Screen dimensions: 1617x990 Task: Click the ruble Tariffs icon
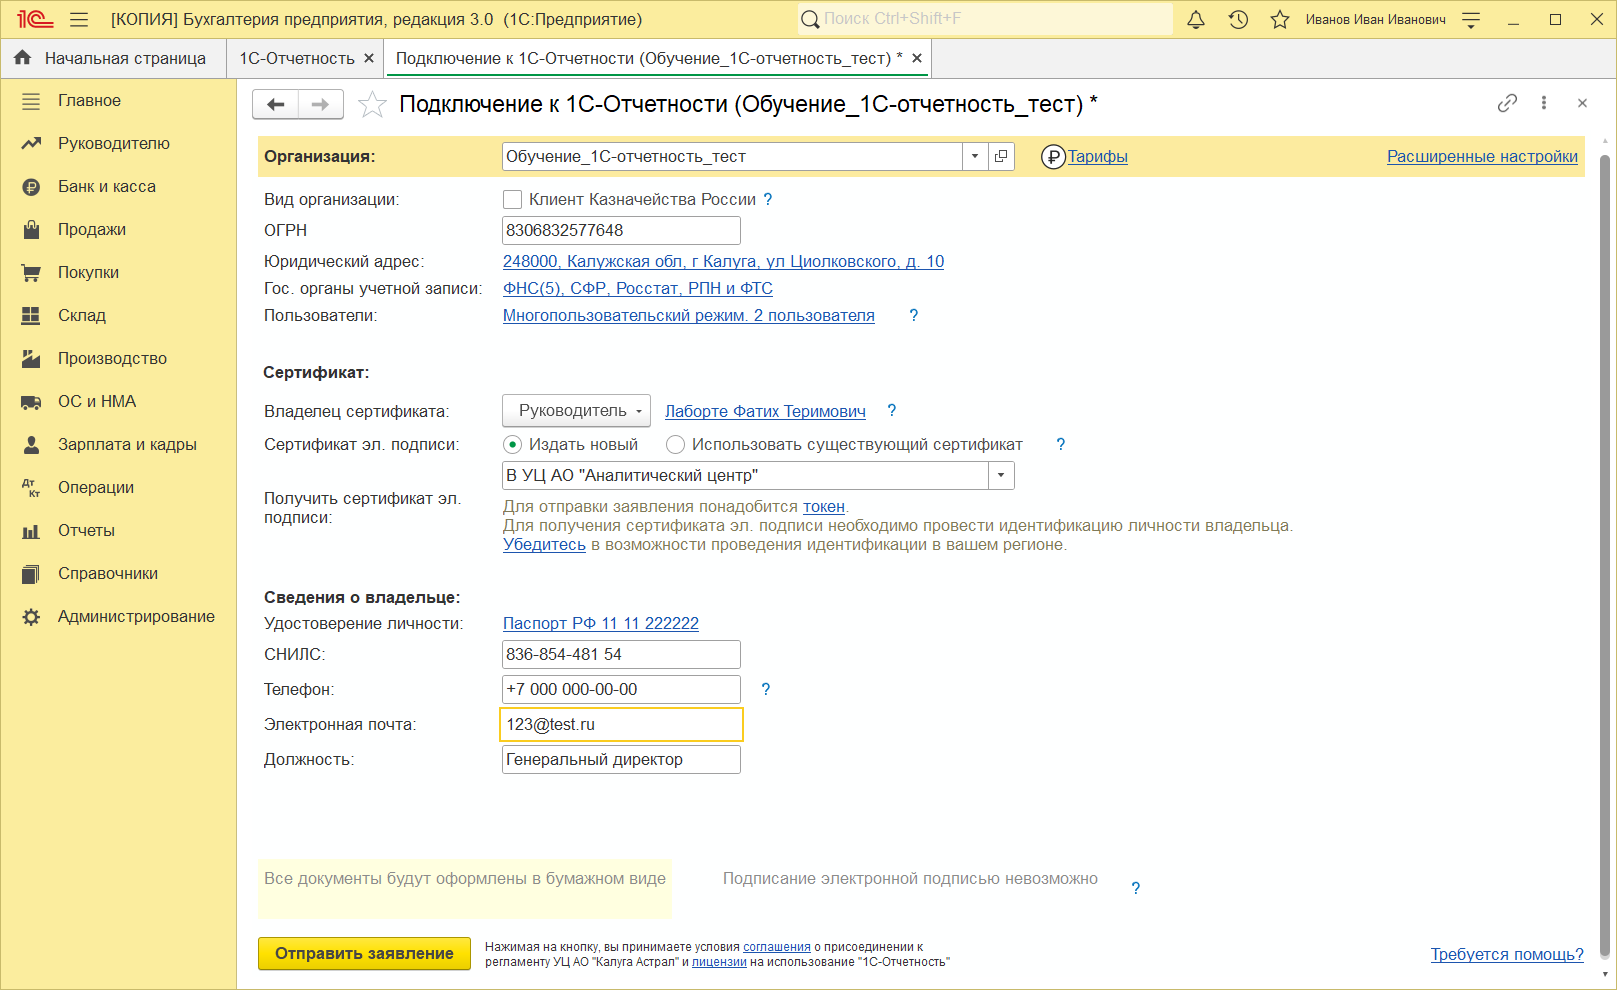click(x=1053, y=157)
